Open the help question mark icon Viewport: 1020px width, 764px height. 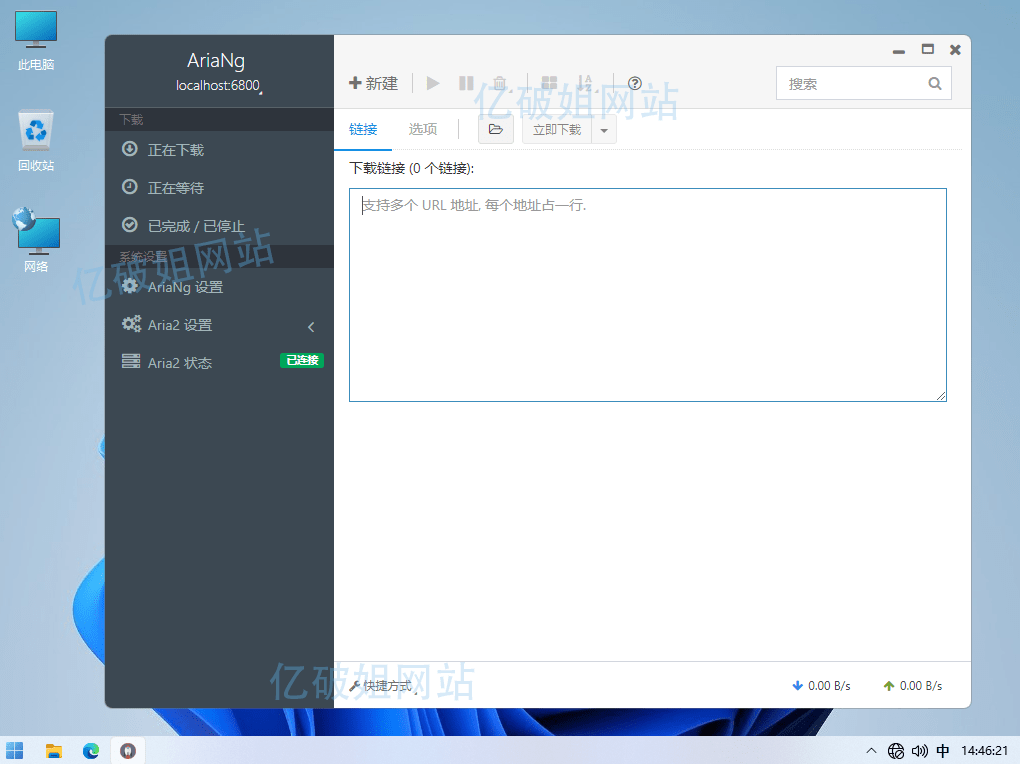pyautogui.click(x=634, y=84)
